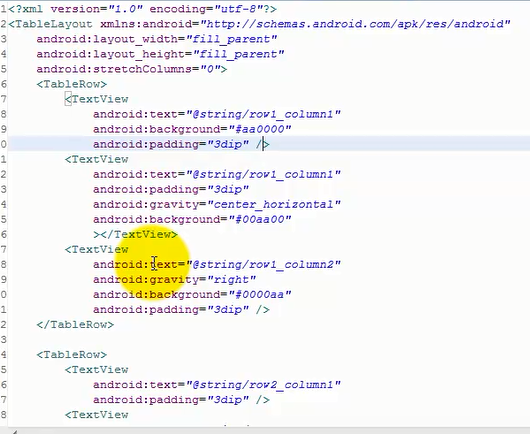Click the closing </TextView> tag
This screenshot has height=434, width=530.
(139, 234)
